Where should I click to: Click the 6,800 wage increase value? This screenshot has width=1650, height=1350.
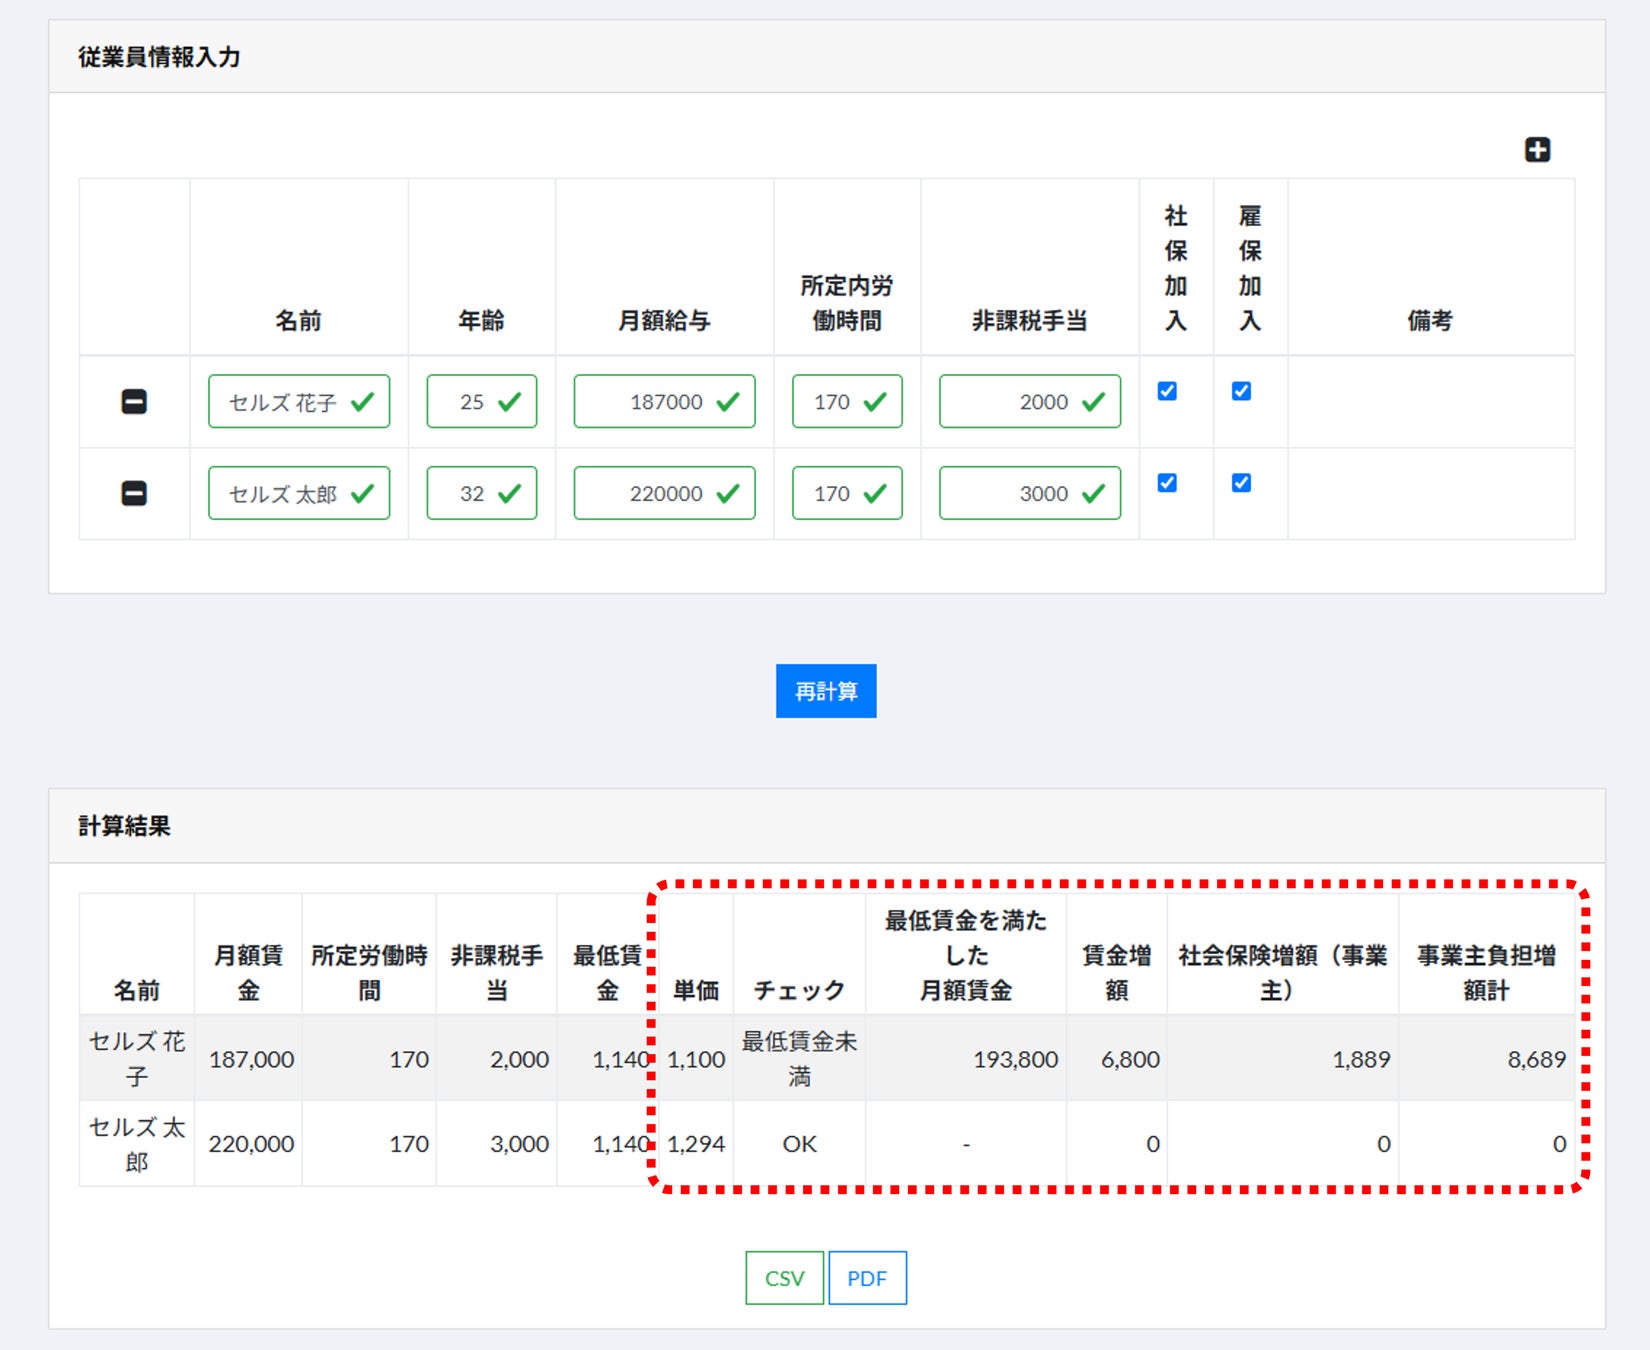[x=1131, y=1059]
